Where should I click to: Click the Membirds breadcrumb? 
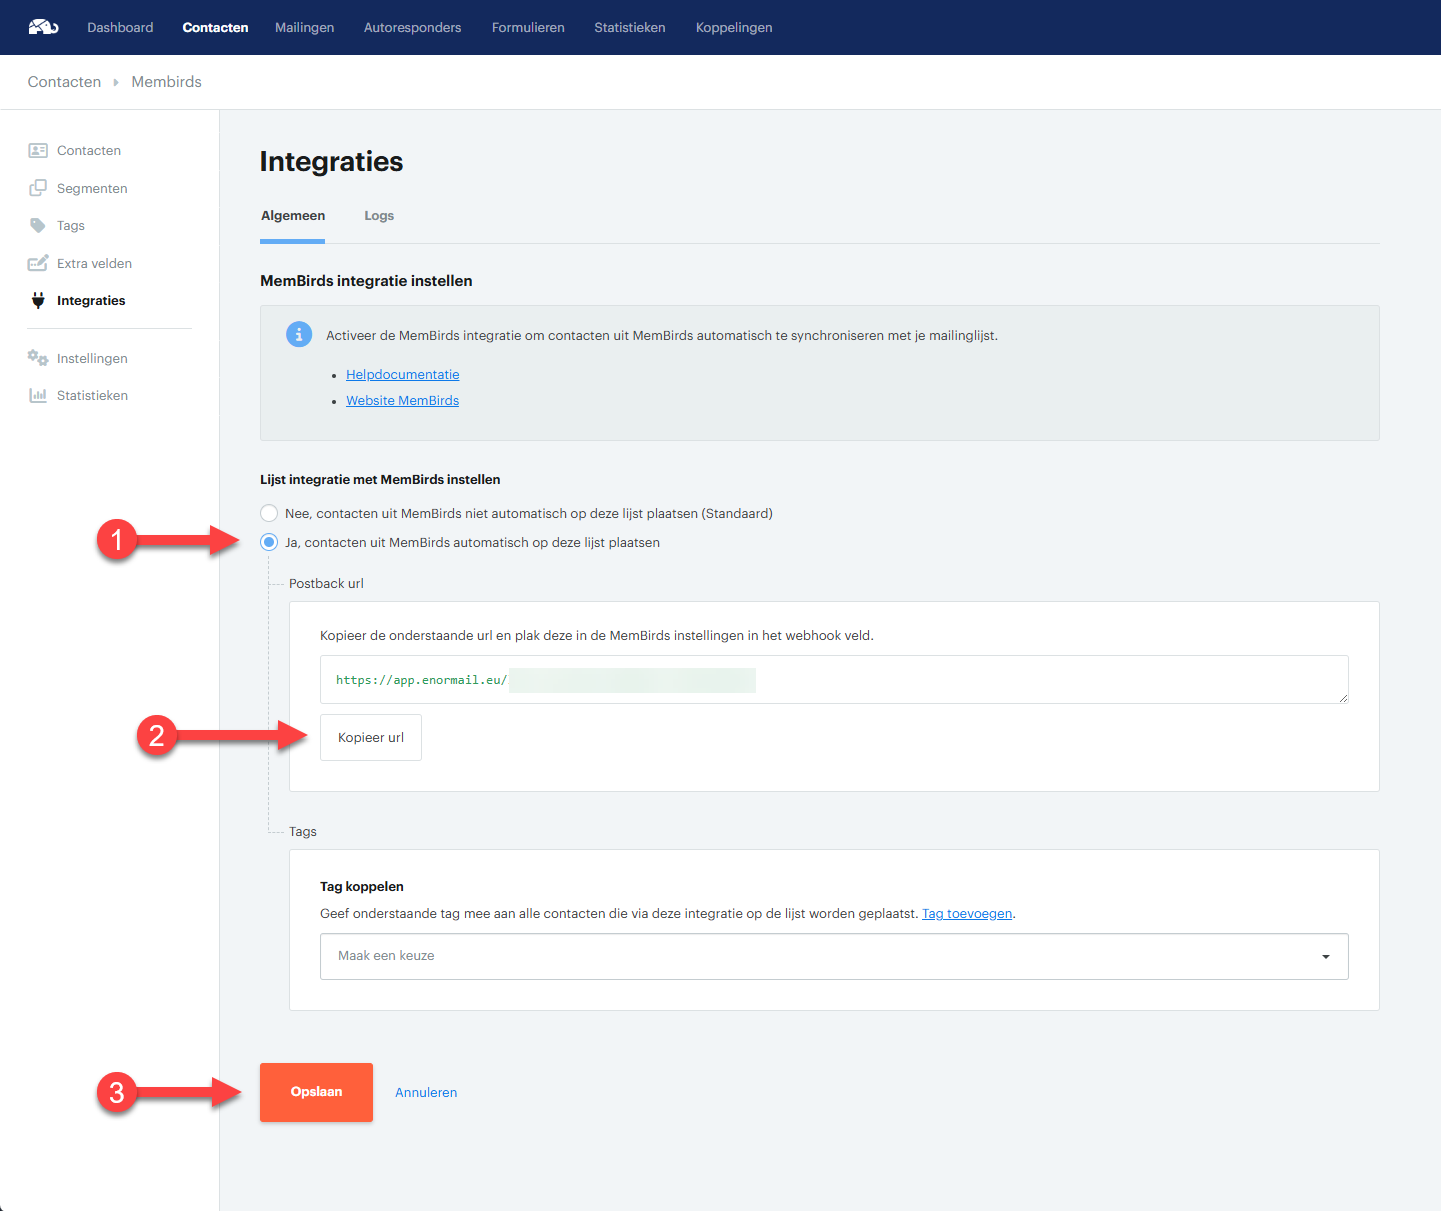pos(167,82)
